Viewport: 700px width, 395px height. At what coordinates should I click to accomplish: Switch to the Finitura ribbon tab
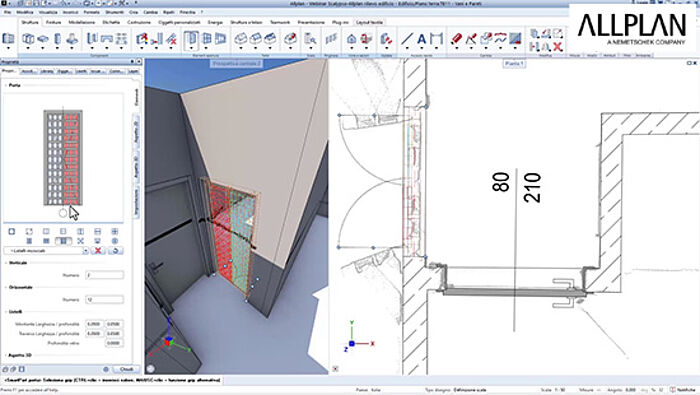[x=54, y=22]
